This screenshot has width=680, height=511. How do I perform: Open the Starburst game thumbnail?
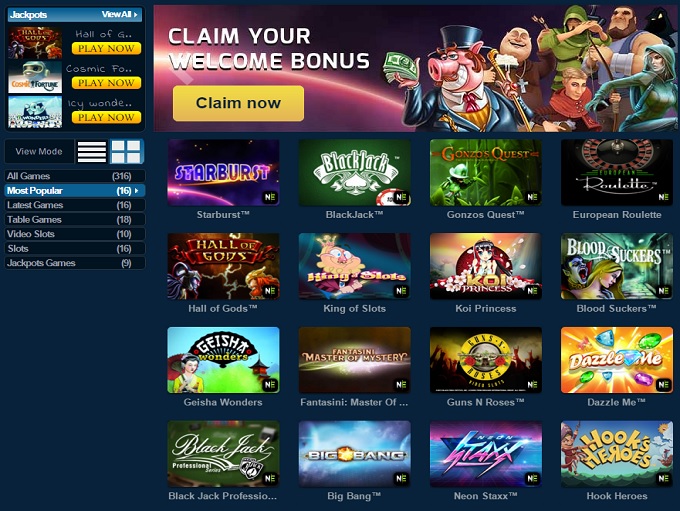(223, 173)
